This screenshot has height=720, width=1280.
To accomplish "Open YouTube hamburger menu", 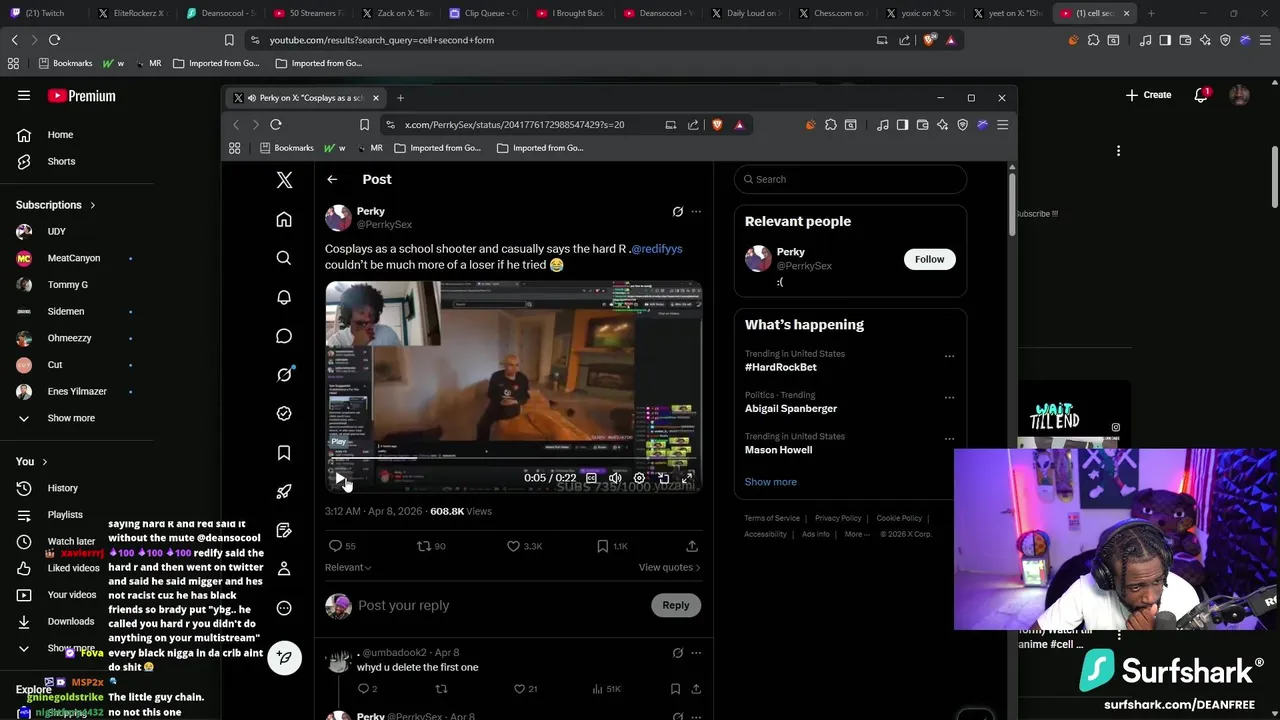I will tap(24, 96).
